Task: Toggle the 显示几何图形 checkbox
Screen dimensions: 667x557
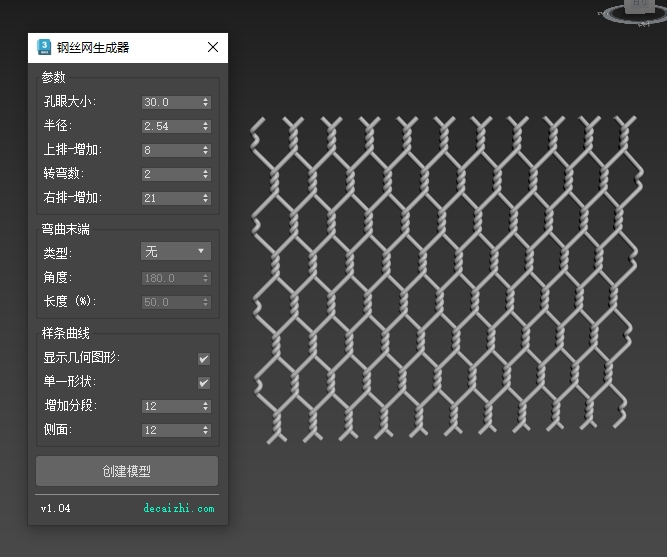Action: [204, 358]
